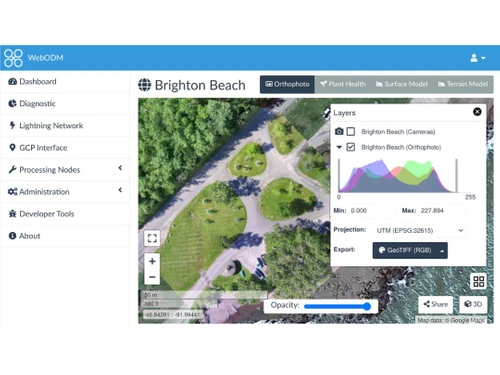Viewport: 500px width, 375px height.
Task: Switch to the Terrain Model tab
Action: pyautogui.click(x=463, y=84)
